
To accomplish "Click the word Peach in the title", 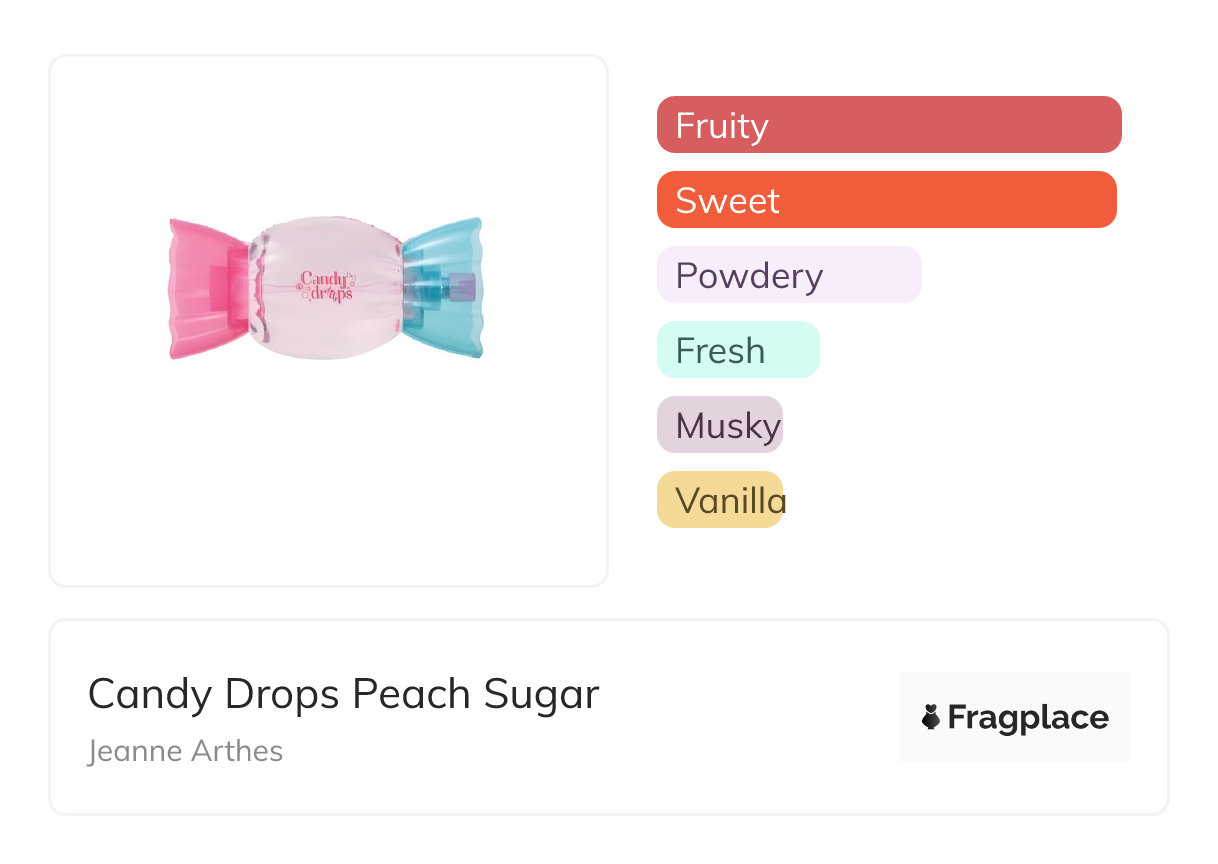I will tap(409, 694).
